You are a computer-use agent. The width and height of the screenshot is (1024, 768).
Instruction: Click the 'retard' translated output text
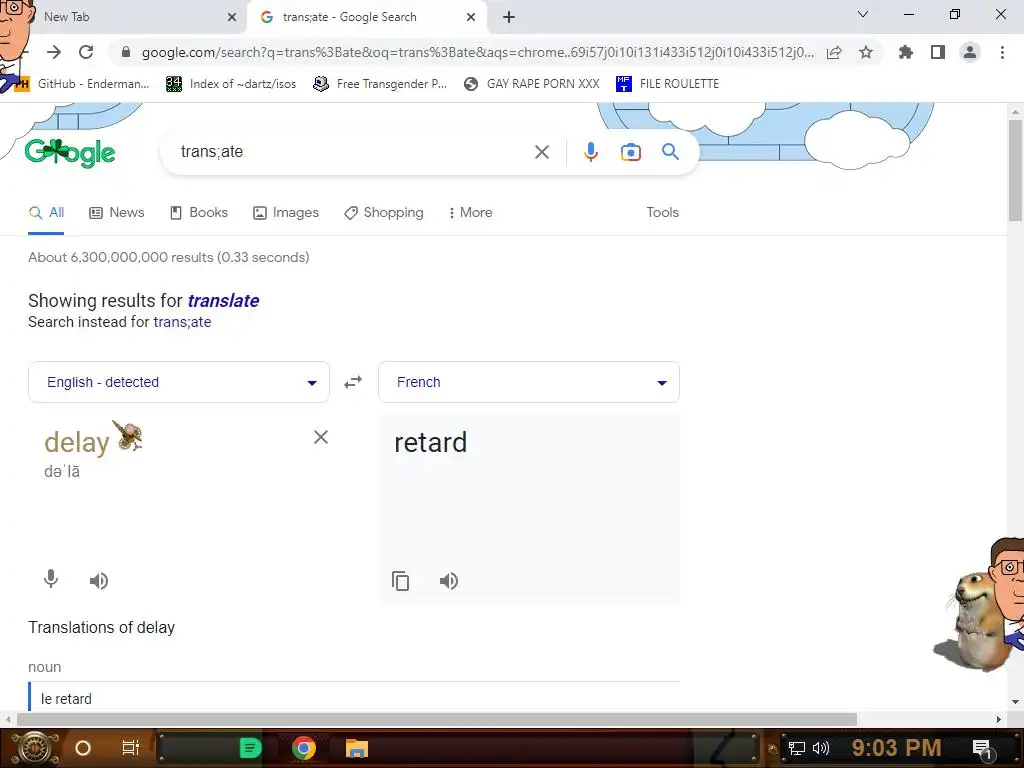[431, 442]
